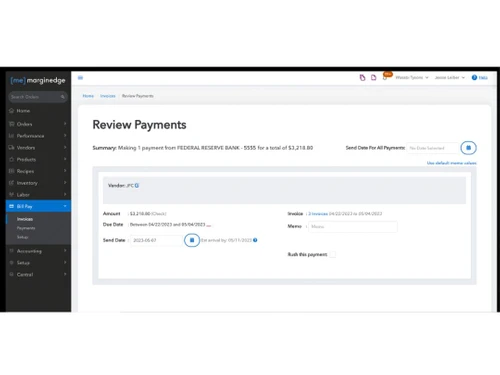Click the Recipes icon in sidebar
Image resolution: width=500 pixels, height=375 pixels.
coord(11,171)
